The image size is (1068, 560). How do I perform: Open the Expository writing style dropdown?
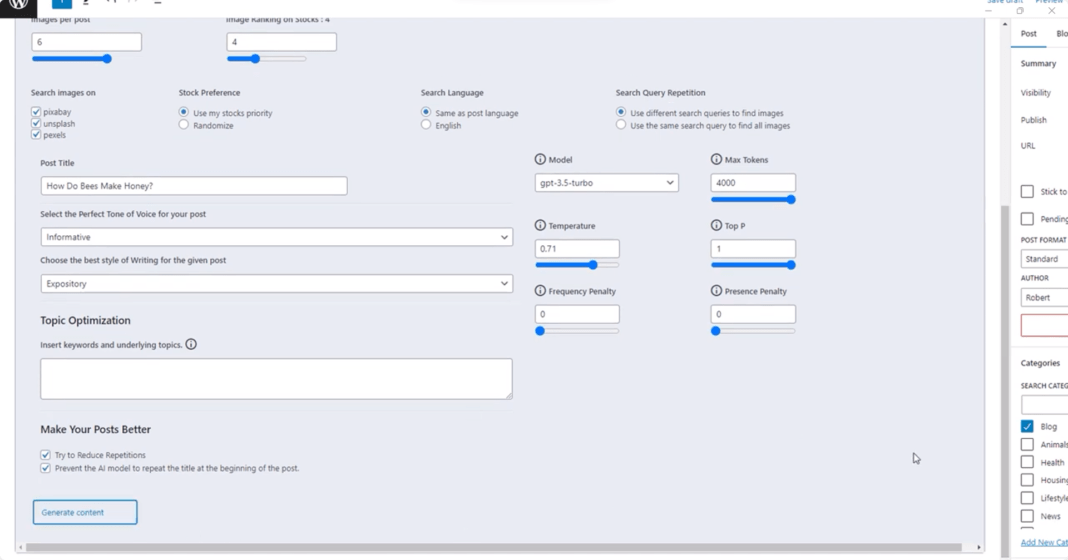point(276,284)
